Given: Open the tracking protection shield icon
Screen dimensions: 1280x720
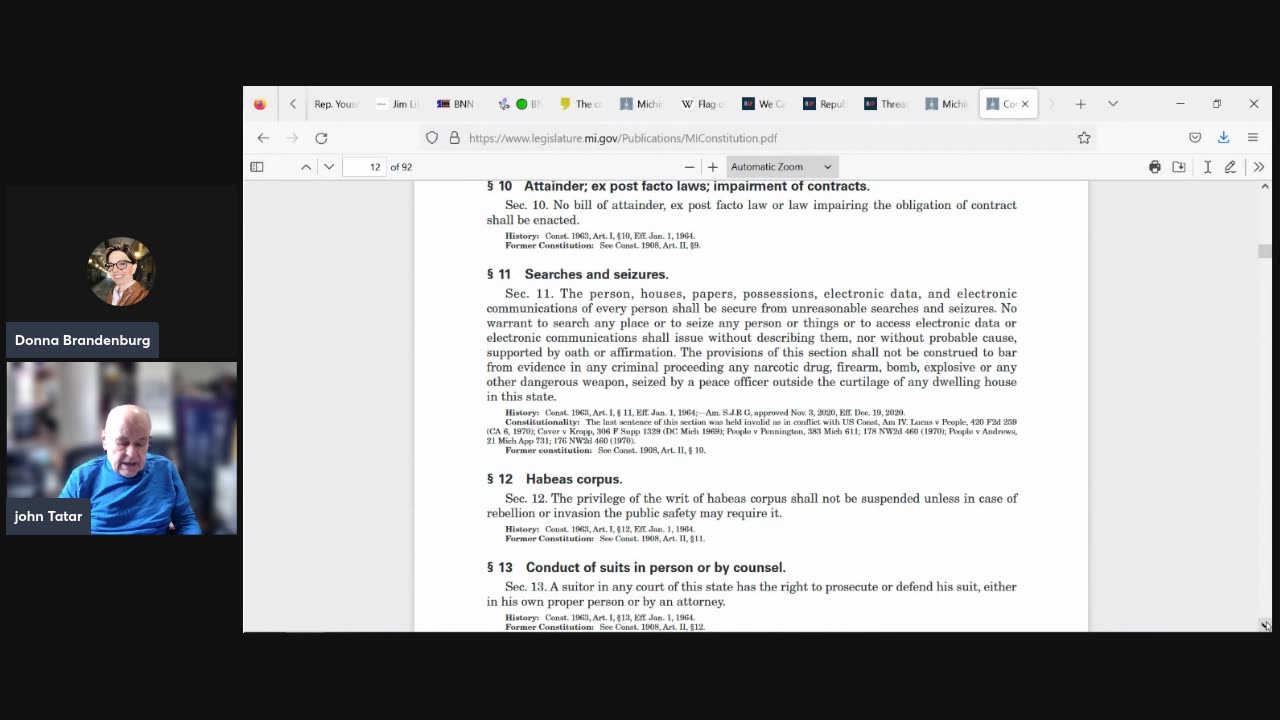Looking at the screenshot, I should [432, 138].
